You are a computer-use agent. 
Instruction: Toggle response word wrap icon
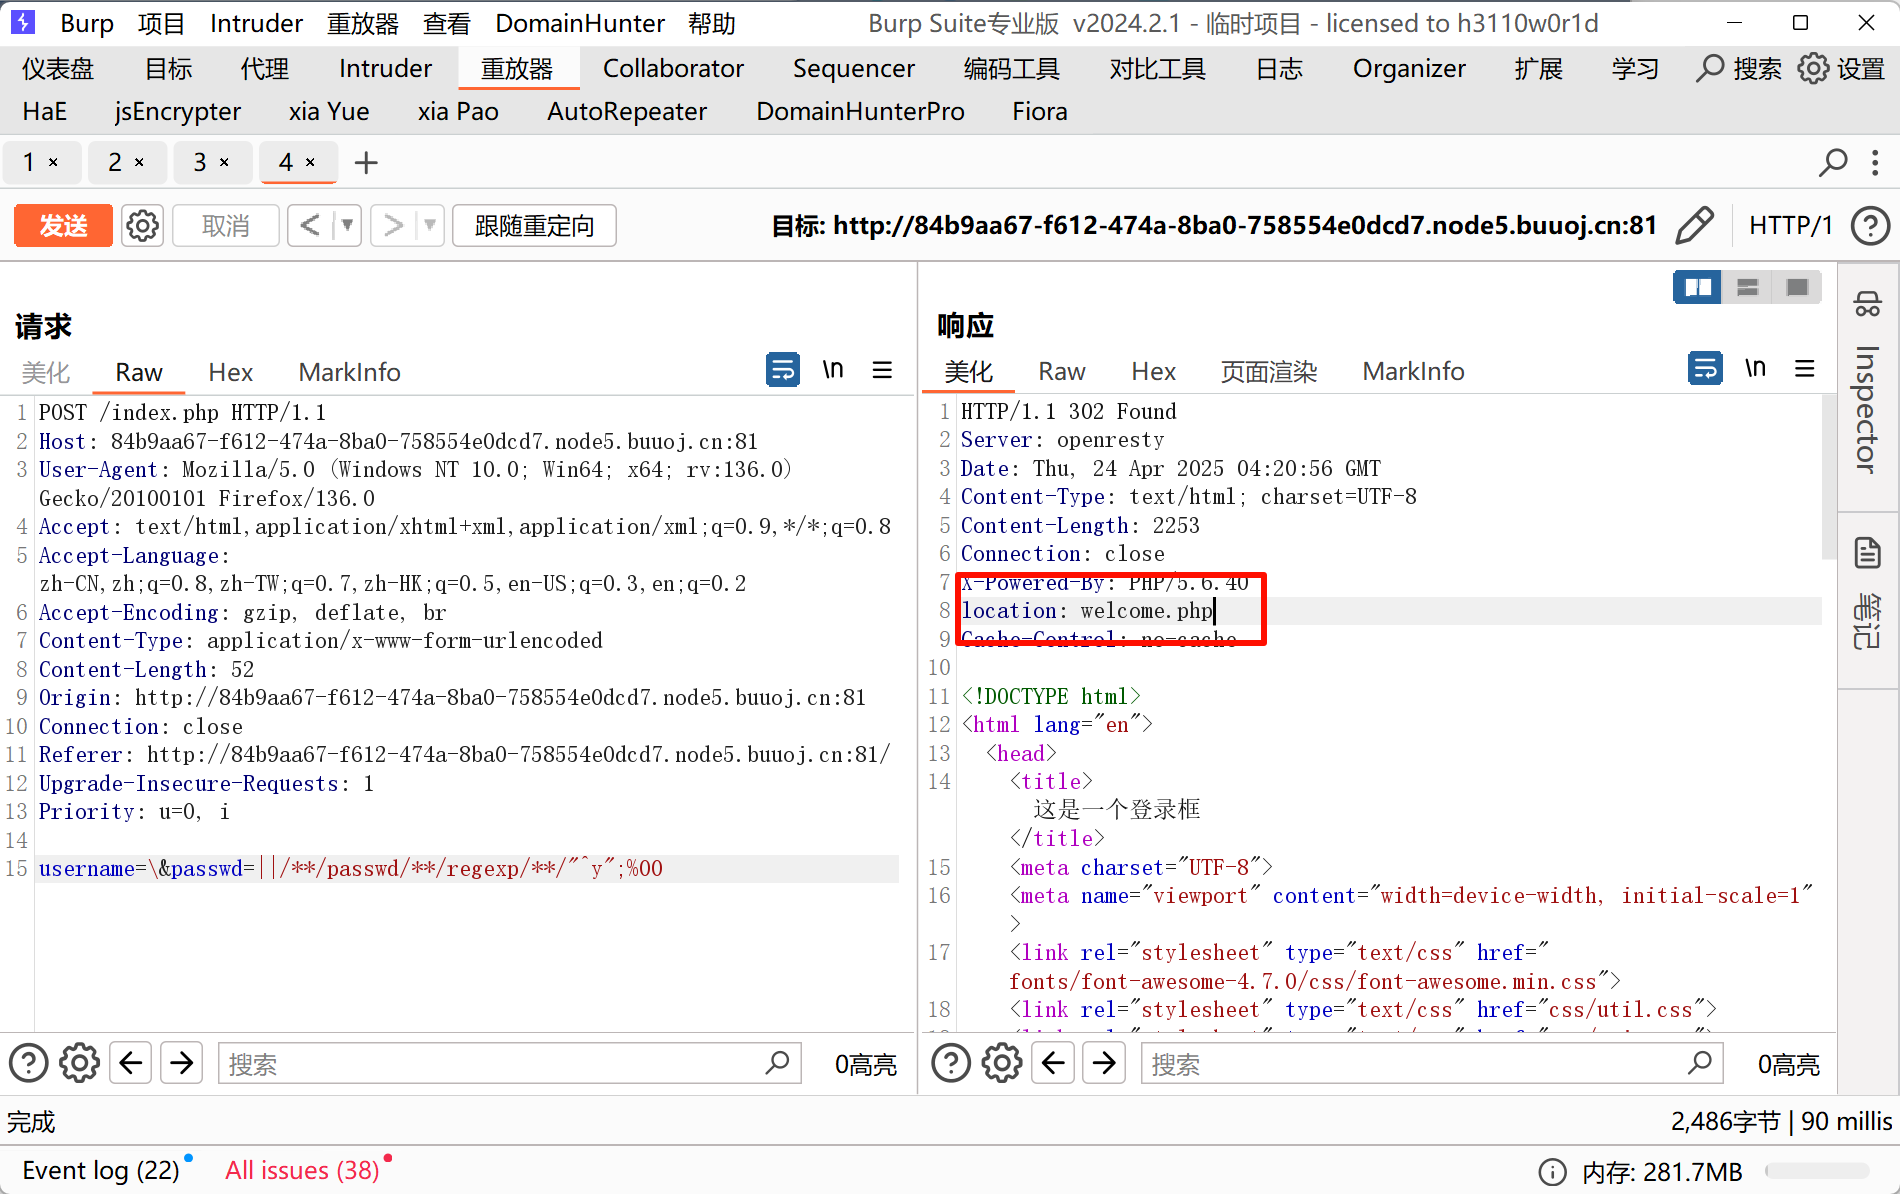coord(1705,369)
